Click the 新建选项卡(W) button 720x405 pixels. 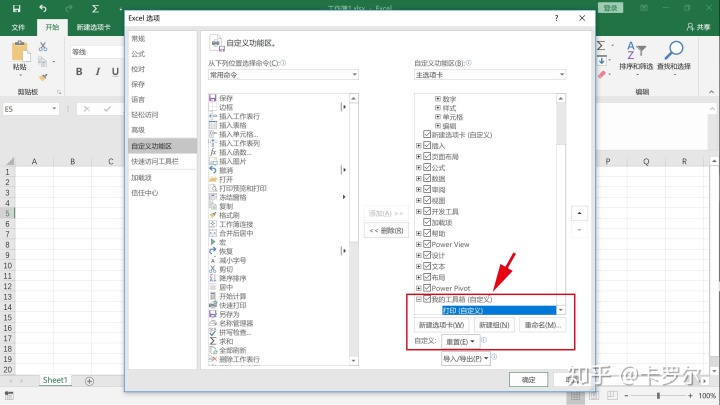coord(442,325)
